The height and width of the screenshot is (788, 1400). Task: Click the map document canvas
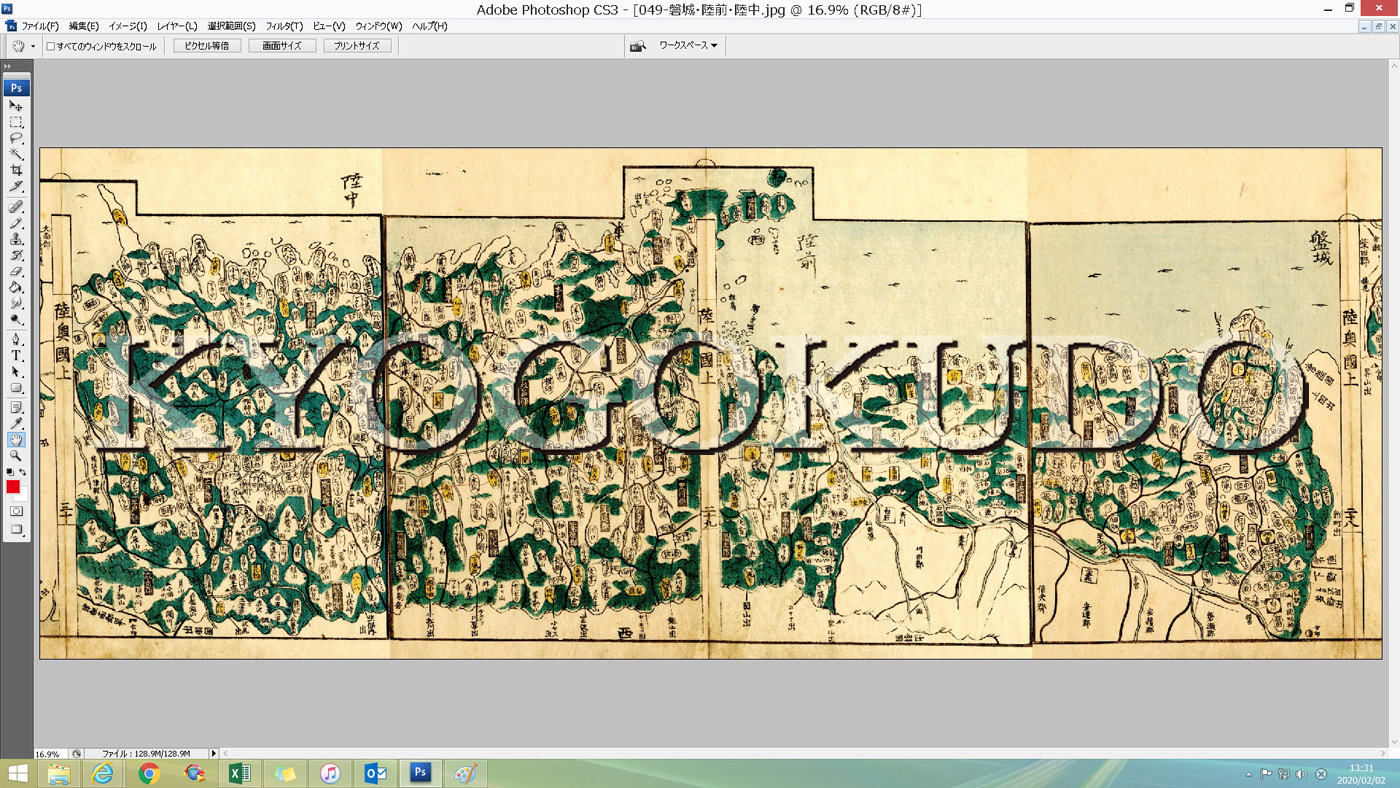click(710, 403)
